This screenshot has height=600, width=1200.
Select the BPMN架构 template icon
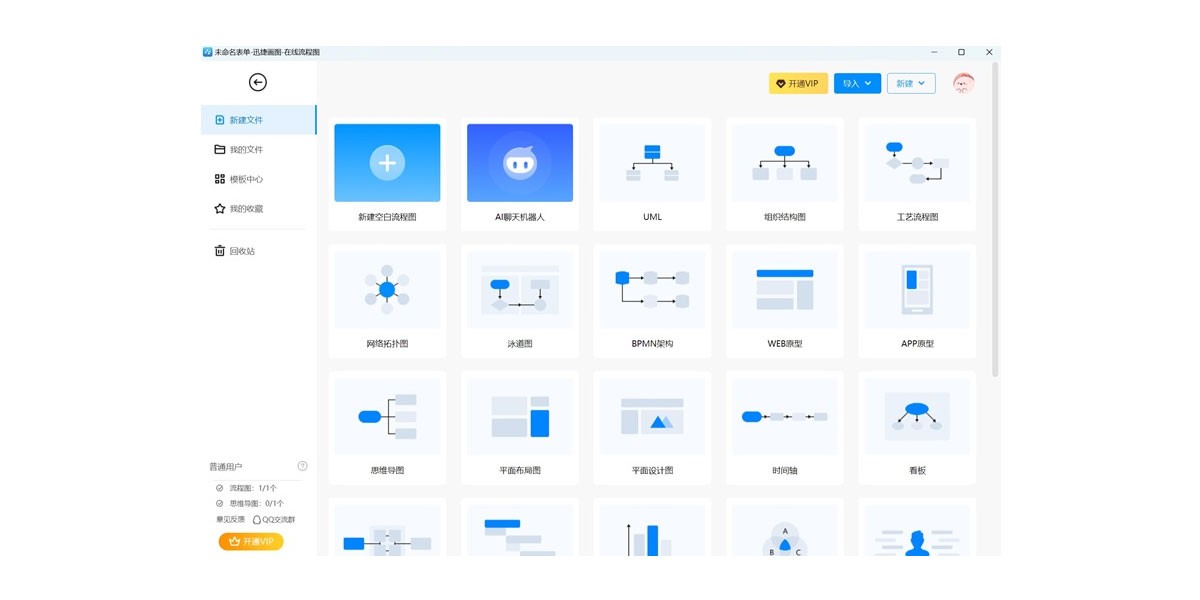[652, 290]
